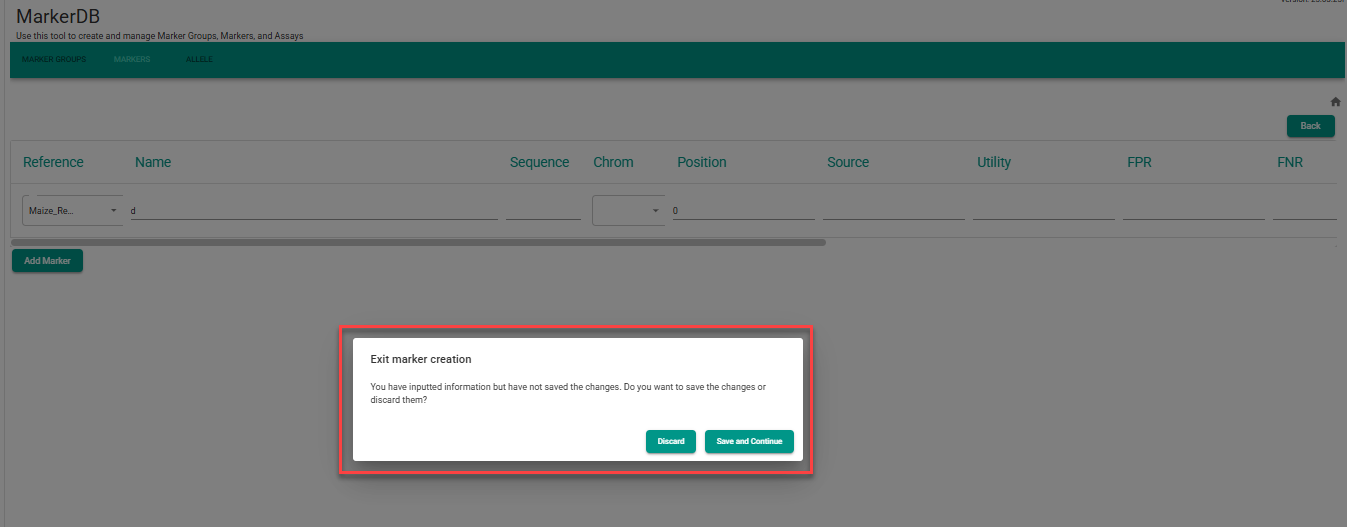The width and height of the screenshot is (1347, 527).
Task: Click the marker Name input field
Action: 314,211
